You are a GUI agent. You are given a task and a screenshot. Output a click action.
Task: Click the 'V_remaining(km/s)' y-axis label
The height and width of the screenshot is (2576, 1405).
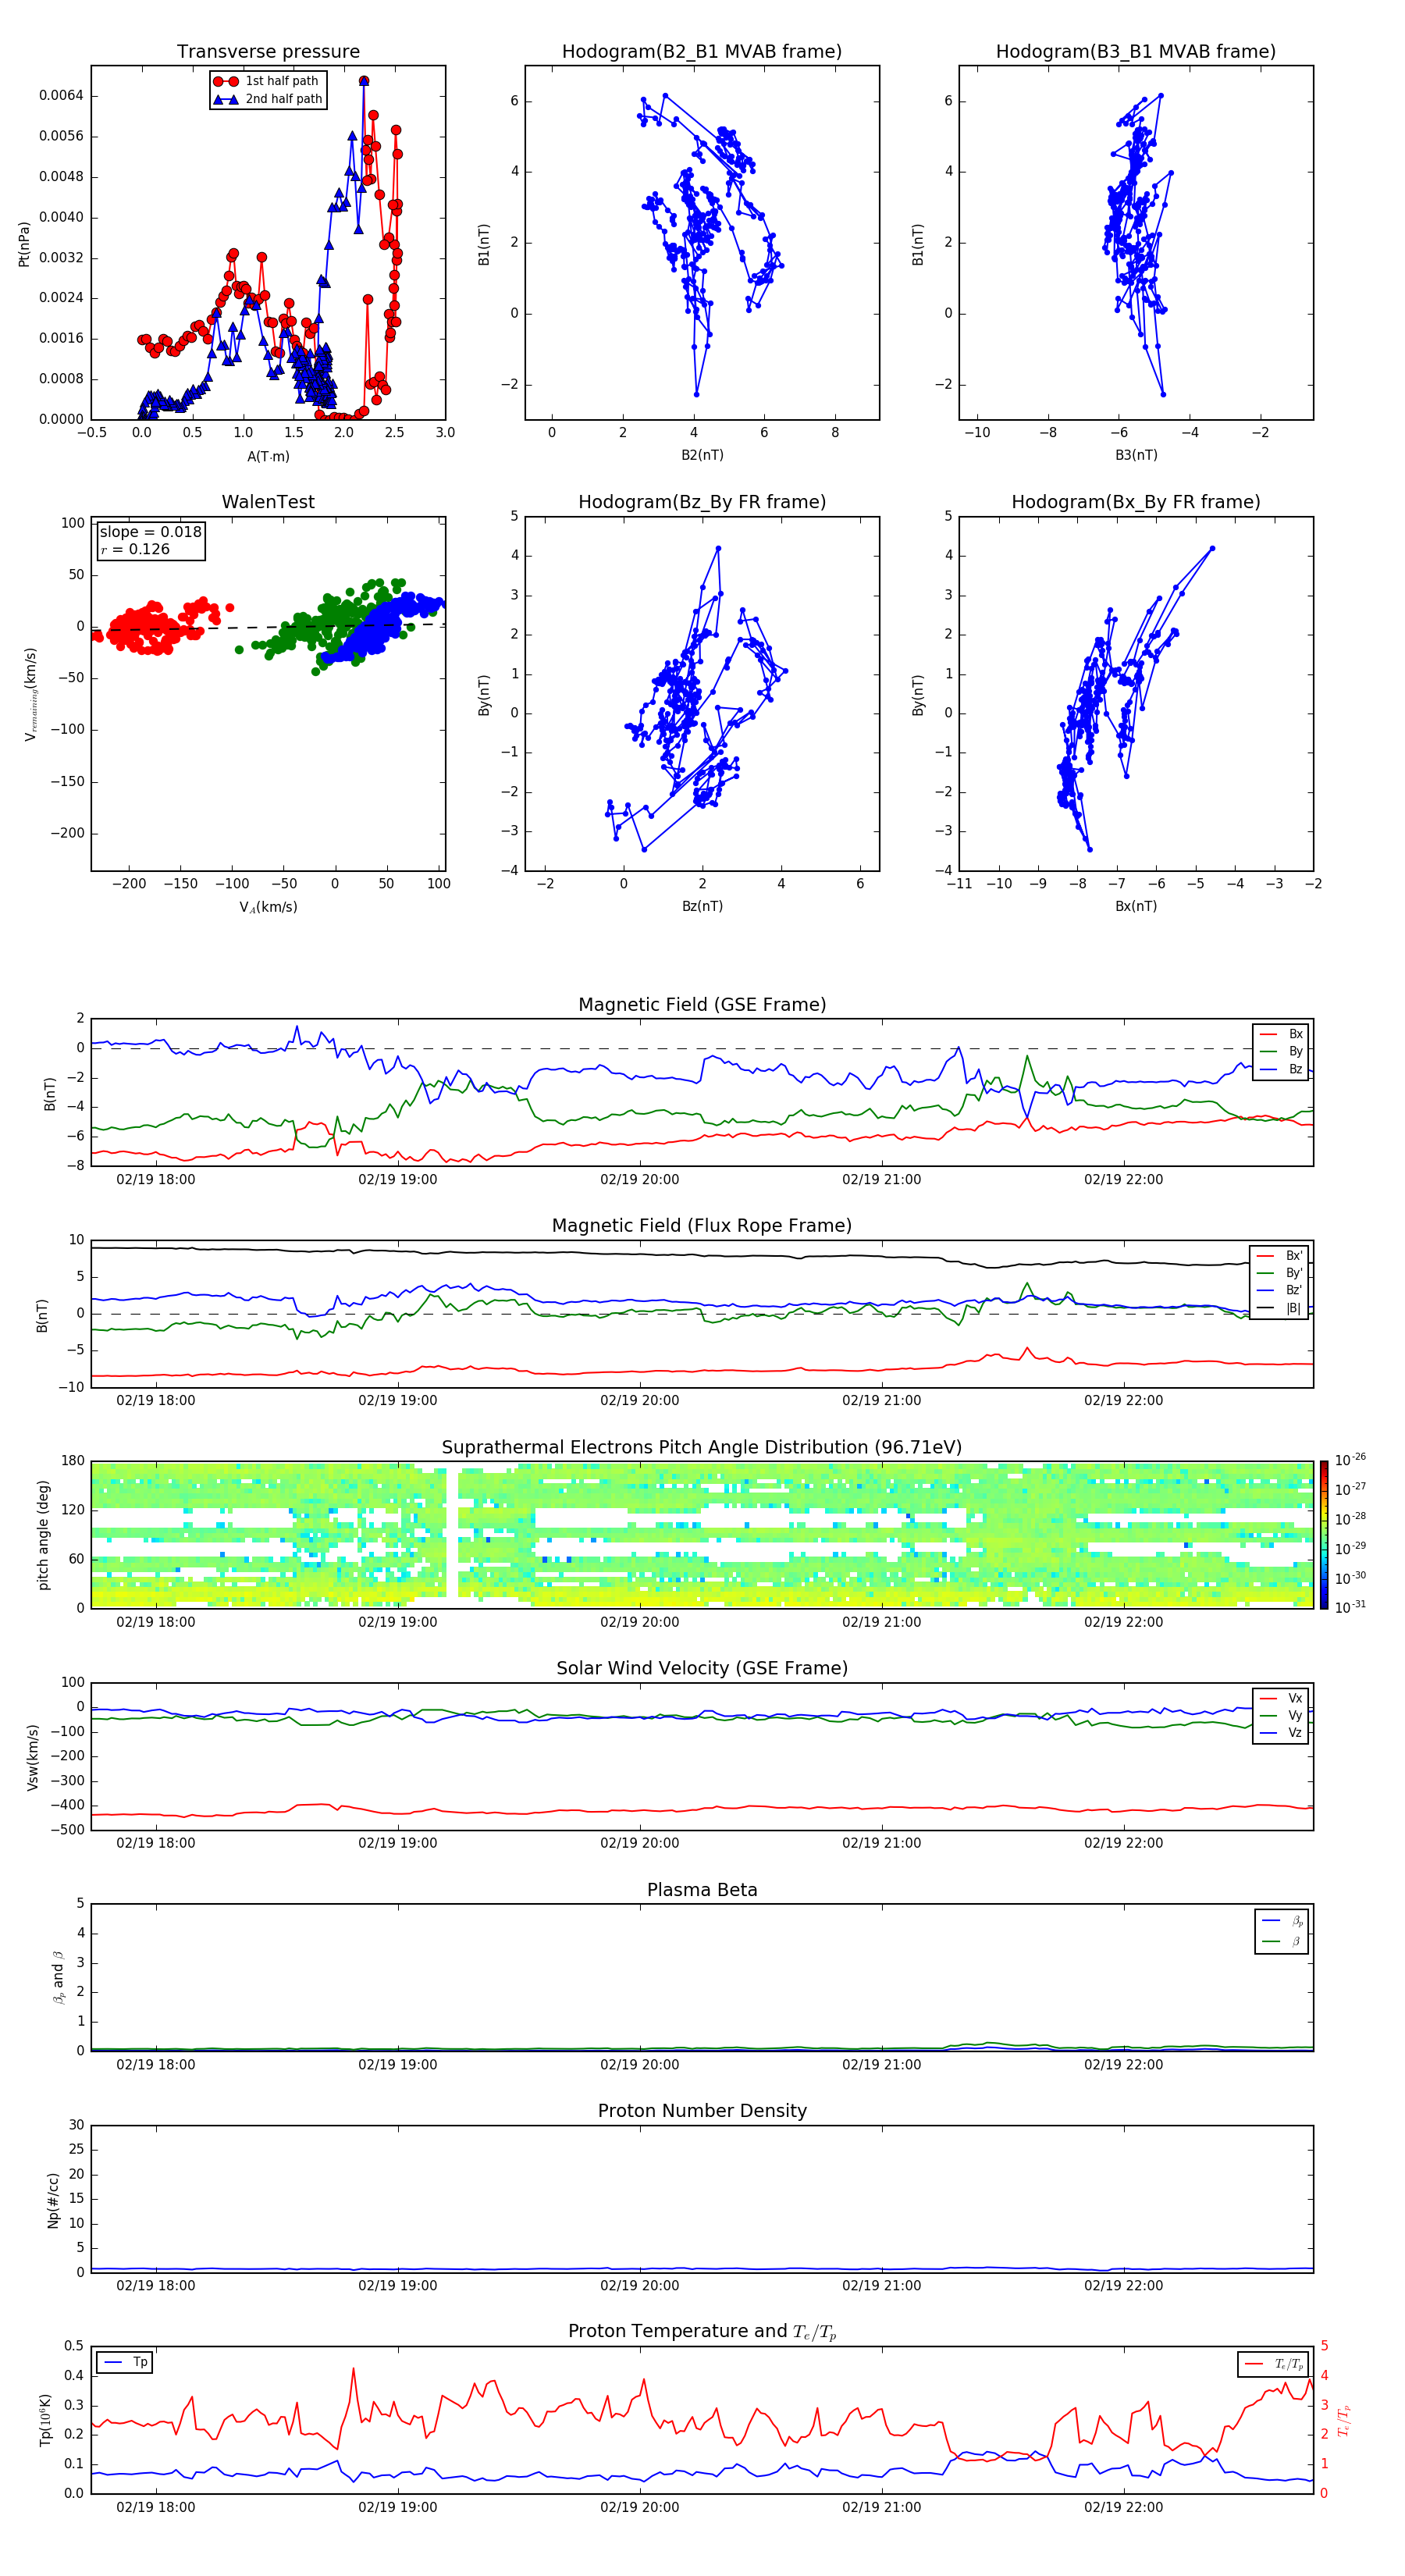tap(31, 694)
